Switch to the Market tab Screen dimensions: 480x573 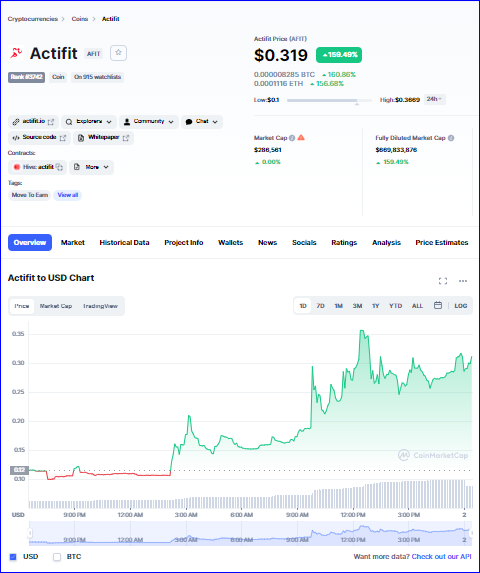coord(73,243)
